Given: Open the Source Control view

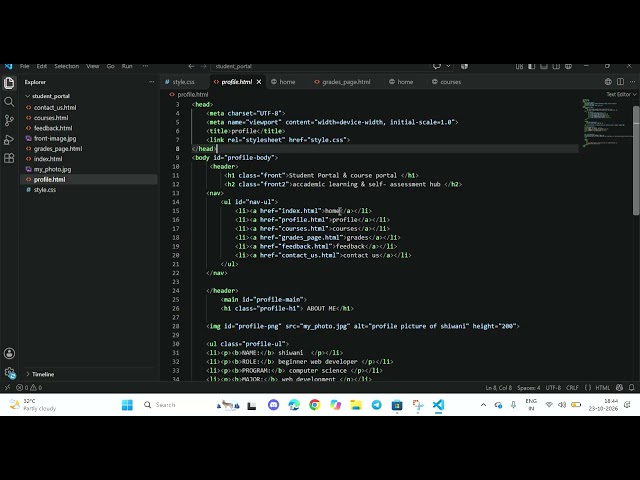Looking at the screenshot, I should click(x=9, y=120).
